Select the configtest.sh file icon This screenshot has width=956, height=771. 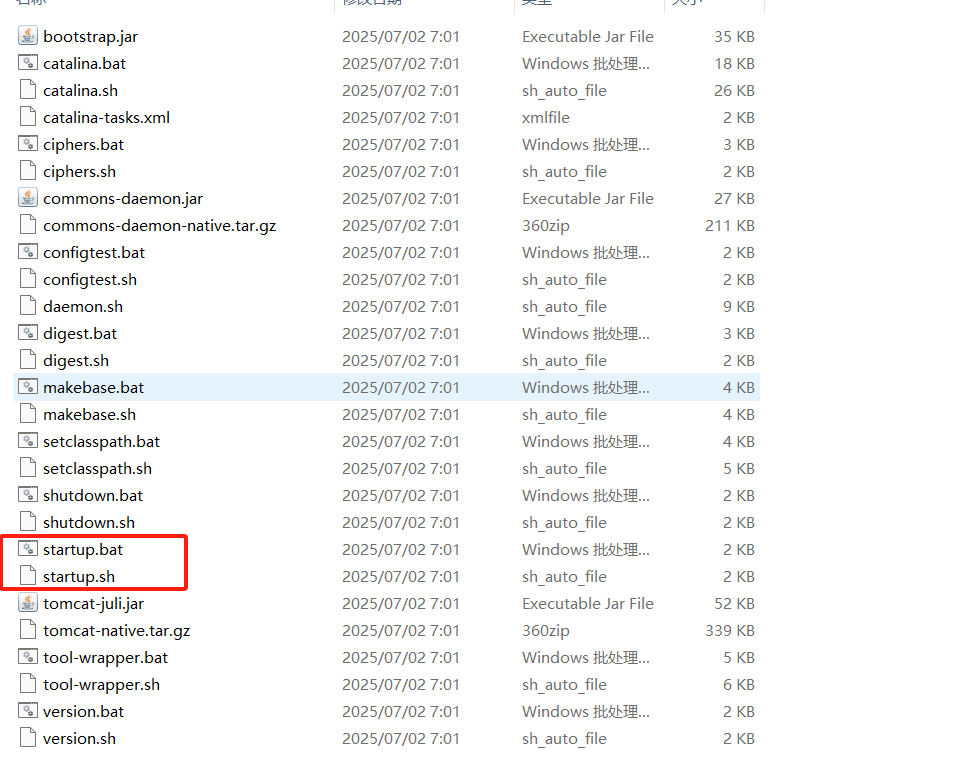[28, 279]
